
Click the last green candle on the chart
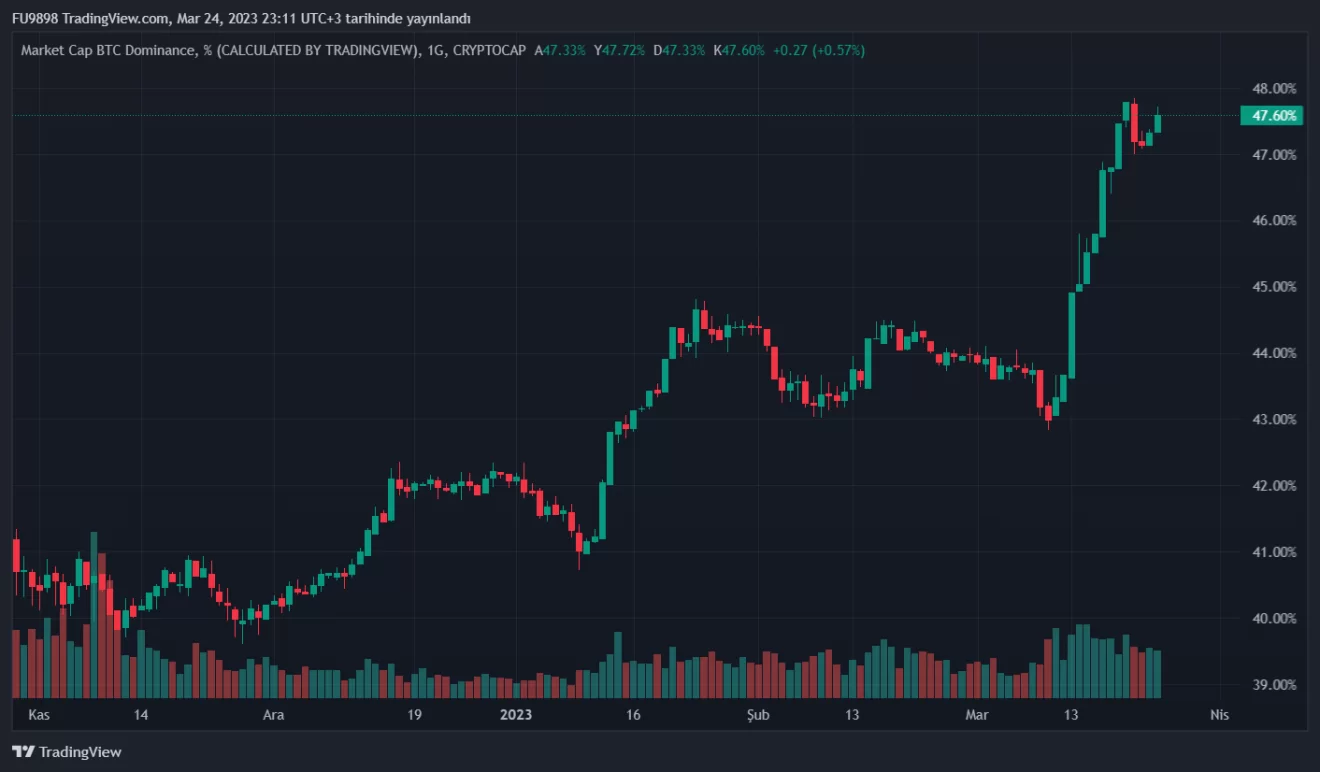(1157, 123)
